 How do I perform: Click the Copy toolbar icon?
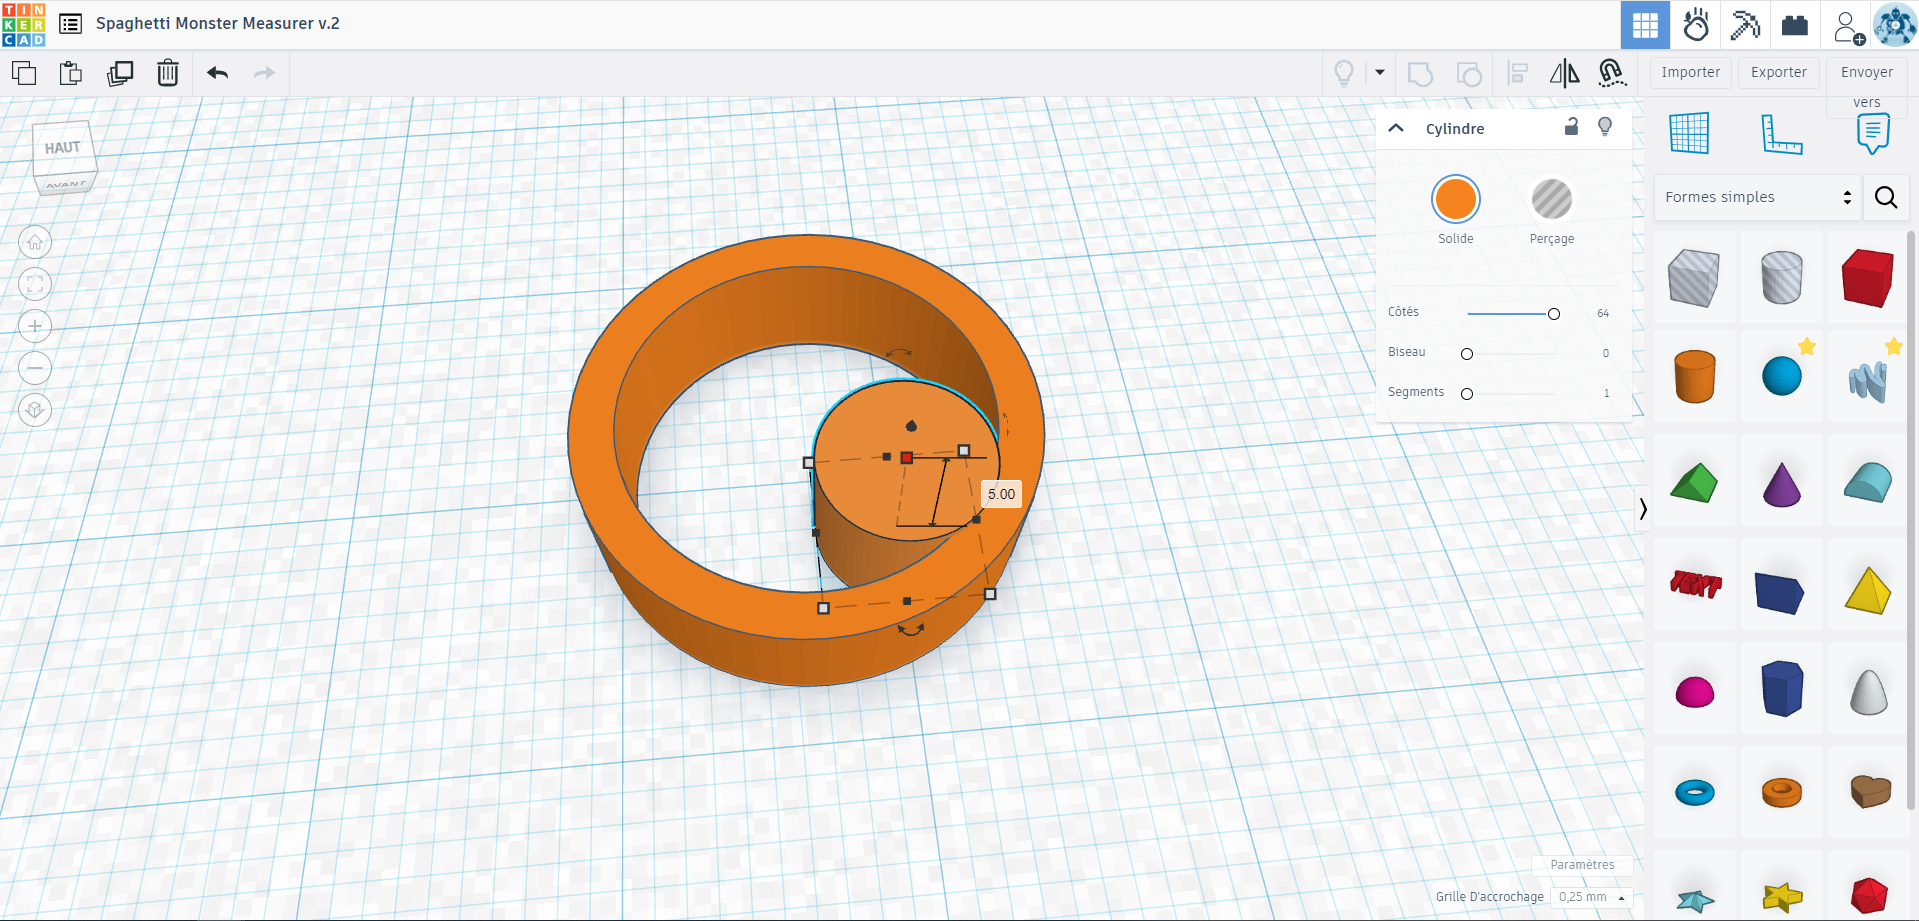point(24,73)
